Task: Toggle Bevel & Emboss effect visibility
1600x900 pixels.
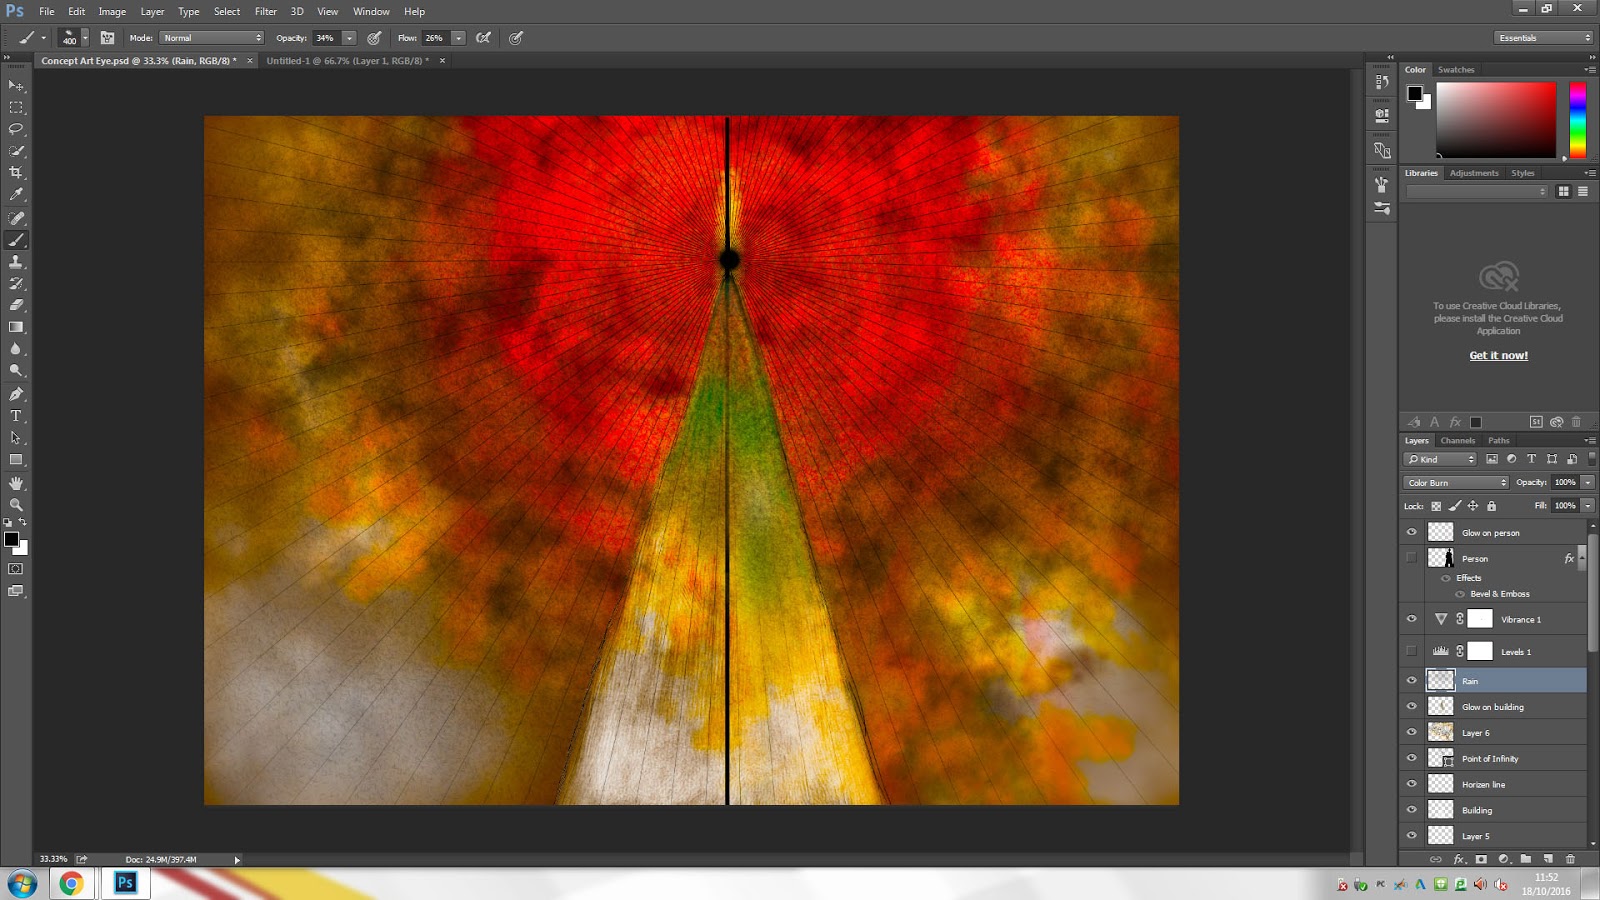Action: coord(1460,594)
